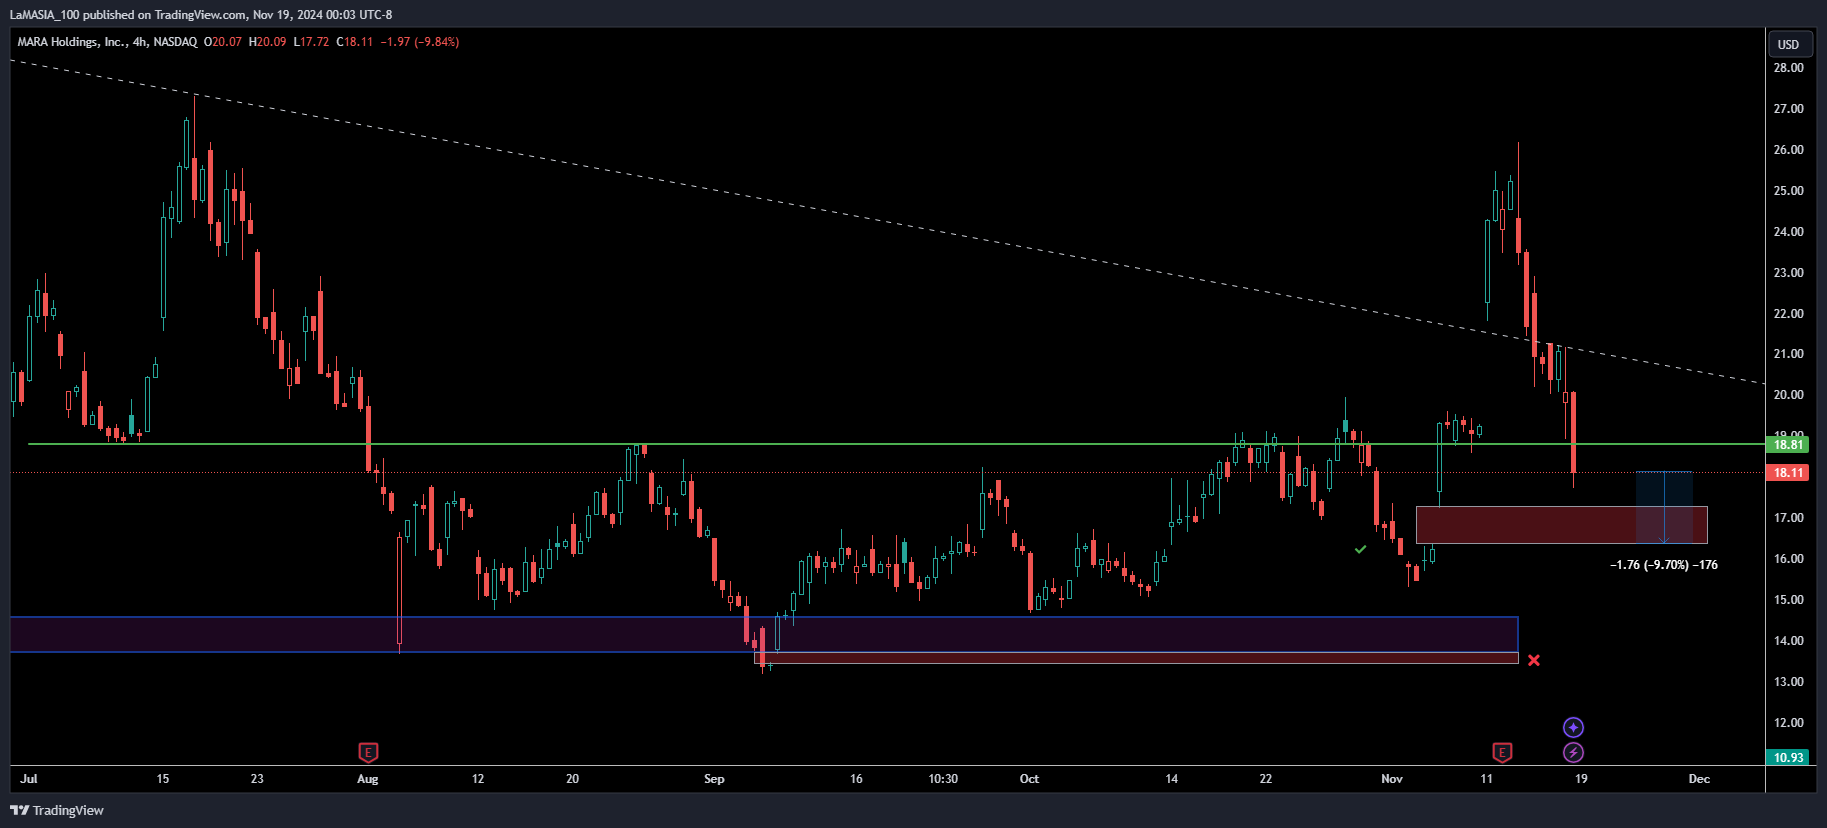Open the August earnings E marker
The image size is (1827, 828).
(x=368, y=752)
